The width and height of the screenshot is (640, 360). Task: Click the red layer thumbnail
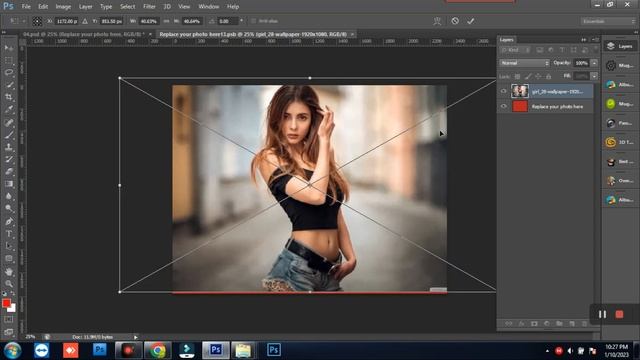click(x=520, y=106)
